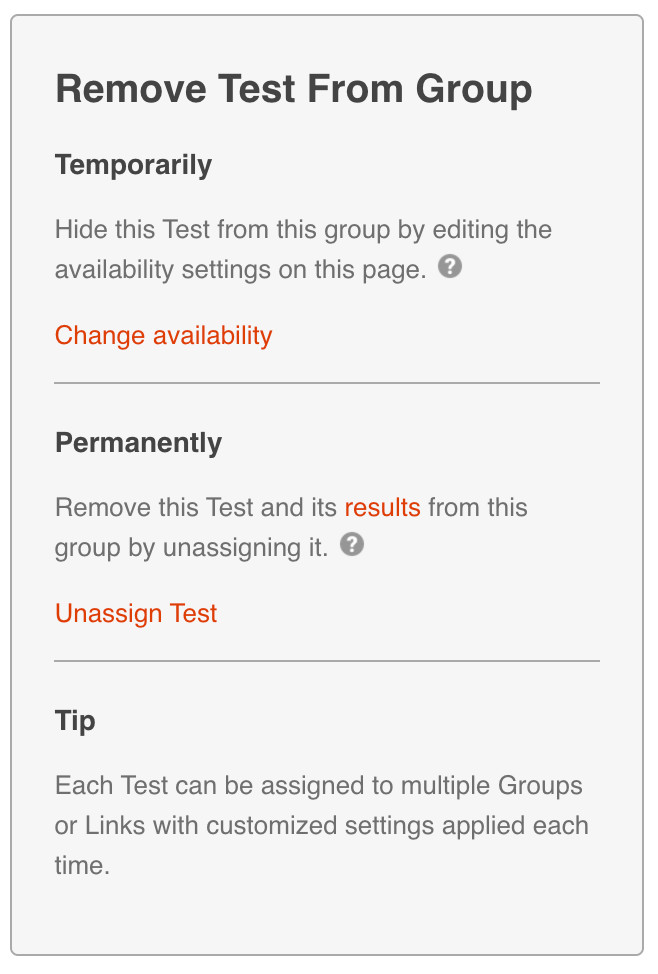The height and width of the screenshot is (974, 658).
Task: Click the help icon after 'unassigning it'
Action: click(x=352, y=546)
